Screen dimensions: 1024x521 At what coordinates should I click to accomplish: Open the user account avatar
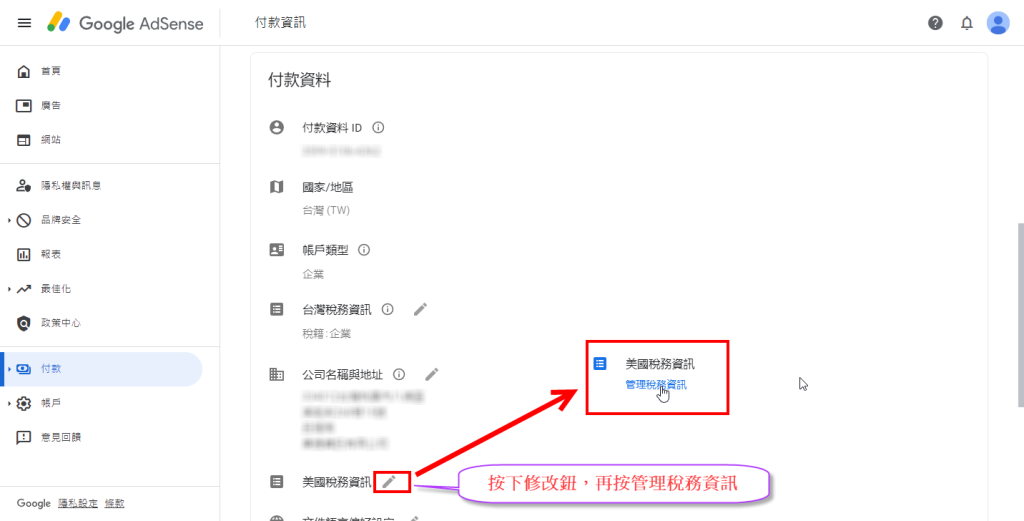[998, 23]
